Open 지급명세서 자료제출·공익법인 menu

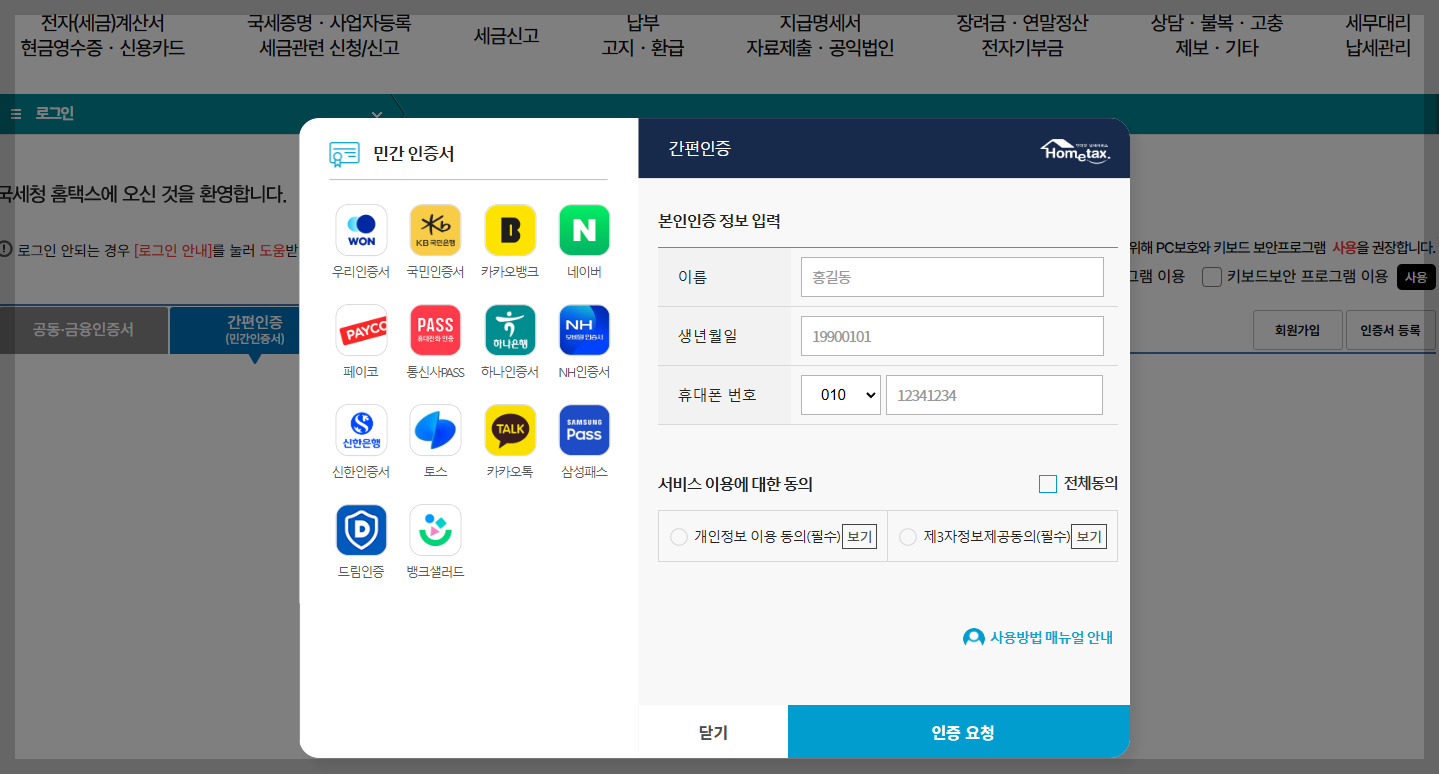820,36
